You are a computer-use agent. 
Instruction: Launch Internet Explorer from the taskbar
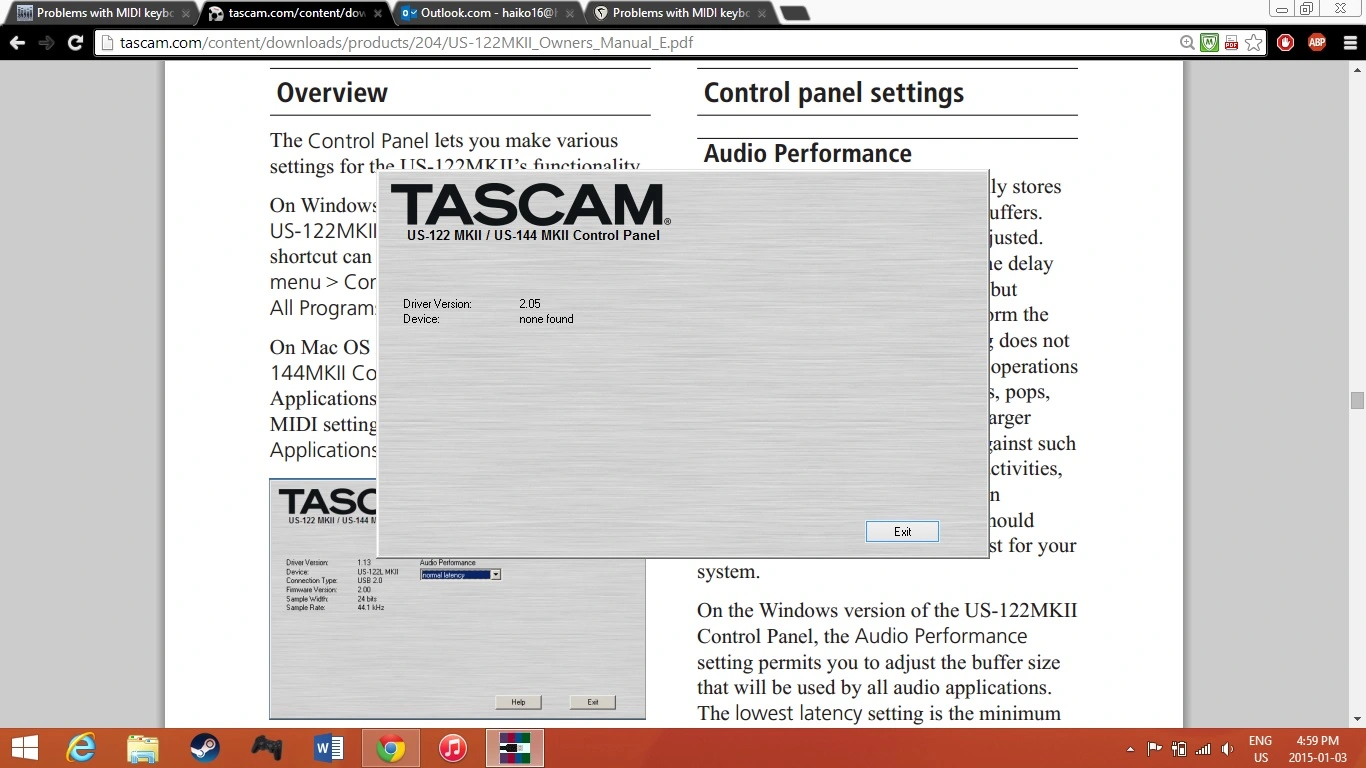(x=81, y=748)
